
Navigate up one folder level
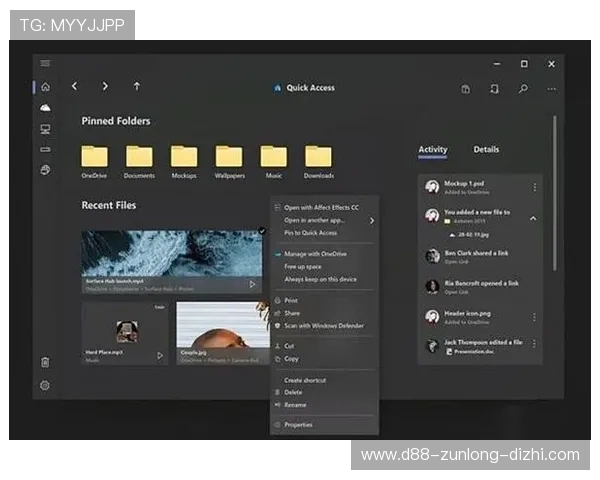point(137,87)
